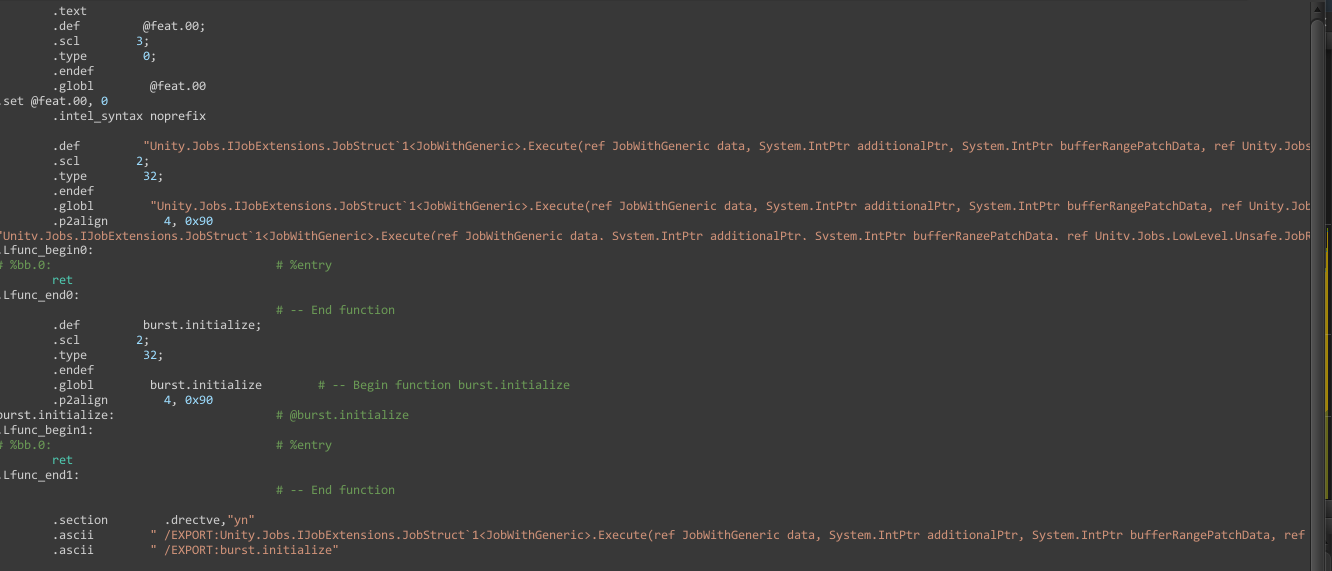Click the ".section .drectve" line
This screenshot has height=571, width=1332.
pyautogui.click(x=155, y=520)
